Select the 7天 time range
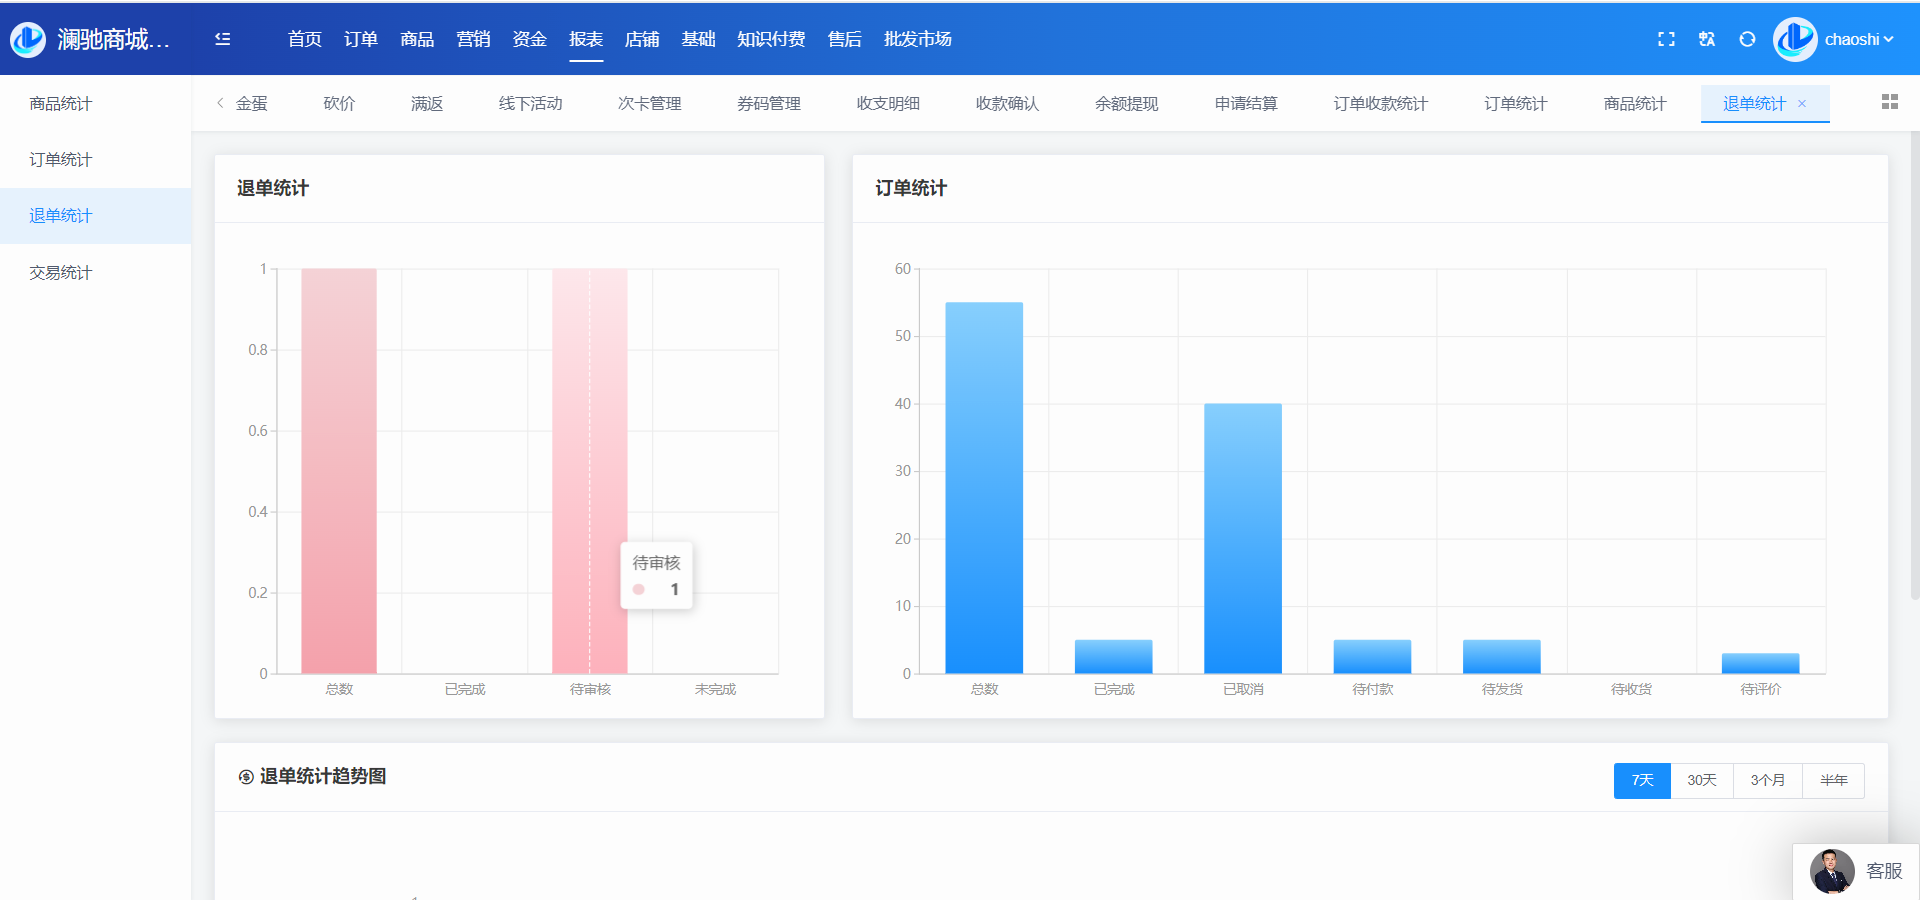 click(x=1642, y=780)
